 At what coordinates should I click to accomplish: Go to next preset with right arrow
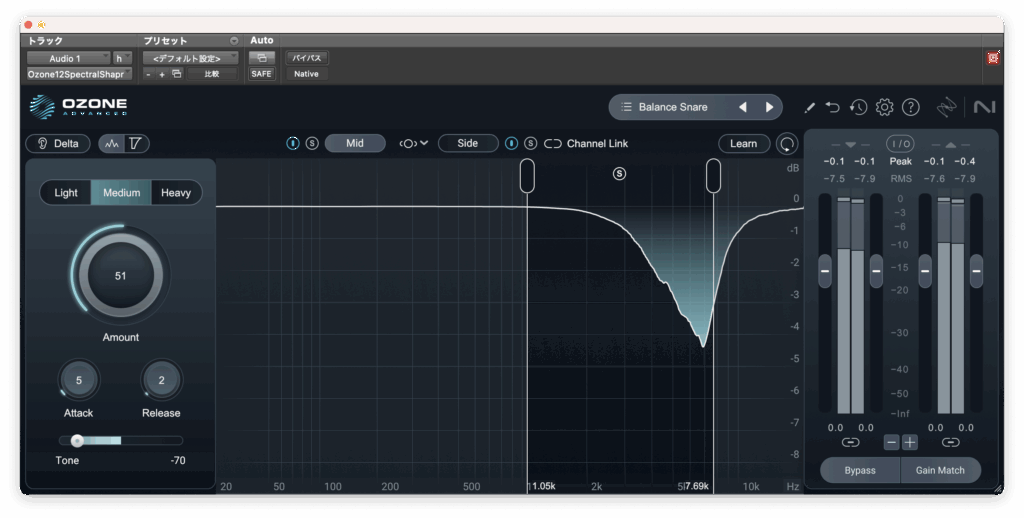click(x=769, y=107)
